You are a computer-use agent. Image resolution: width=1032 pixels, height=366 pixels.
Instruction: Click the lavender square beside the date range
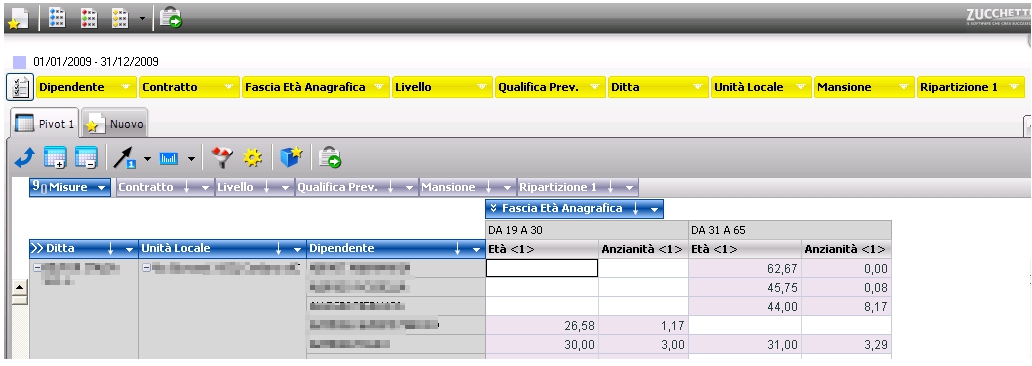pyautogui.click(x=20, y=62)
